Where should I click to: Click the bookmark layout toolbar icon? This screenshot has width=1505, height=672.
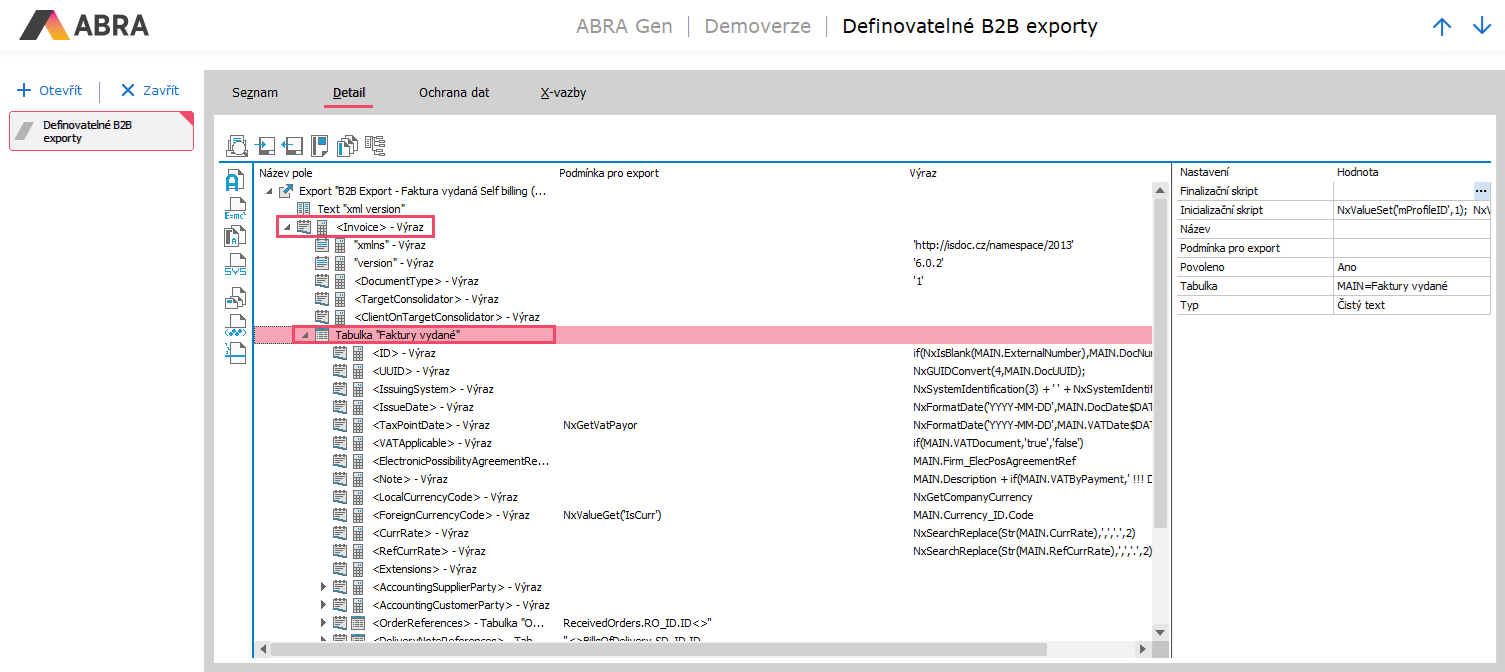point(319,146)
